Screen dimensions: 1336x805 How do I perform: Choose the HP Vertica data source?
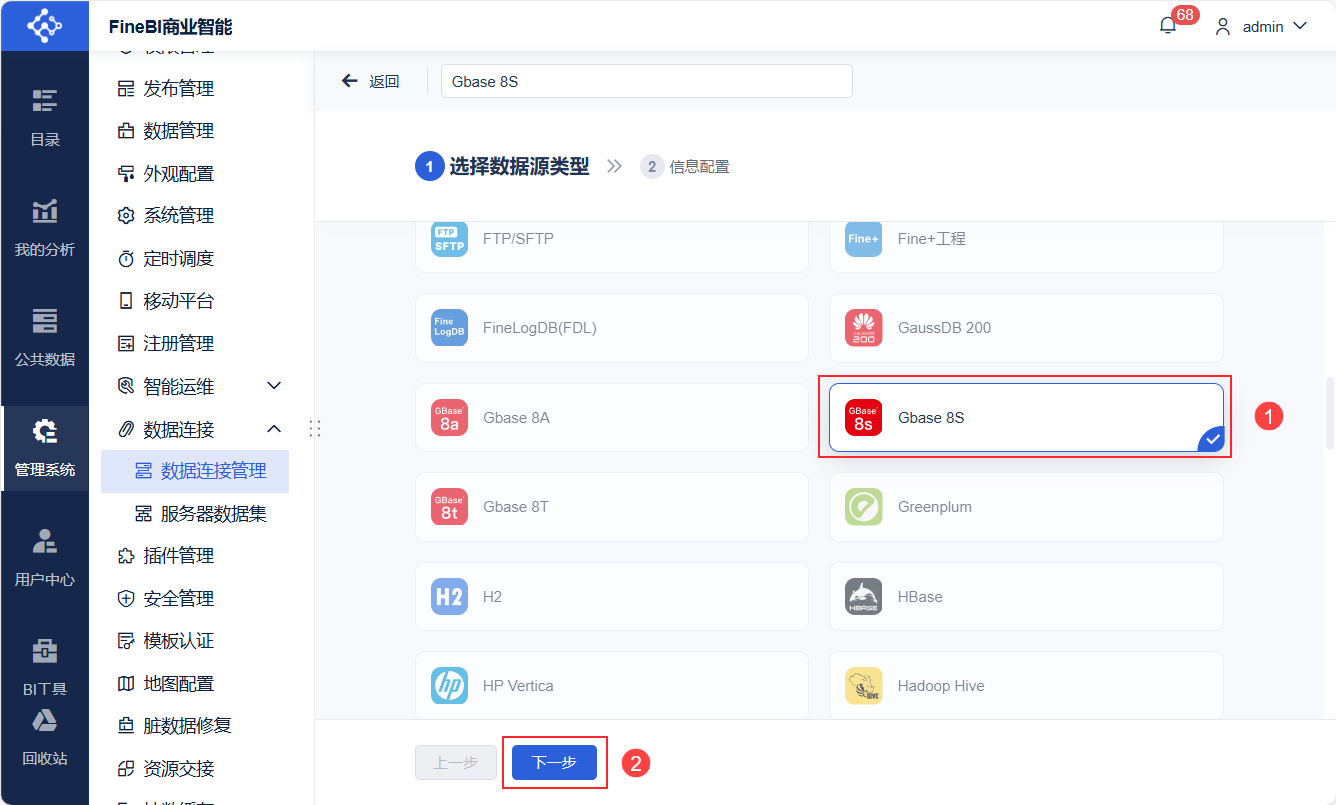click(611, 686)
